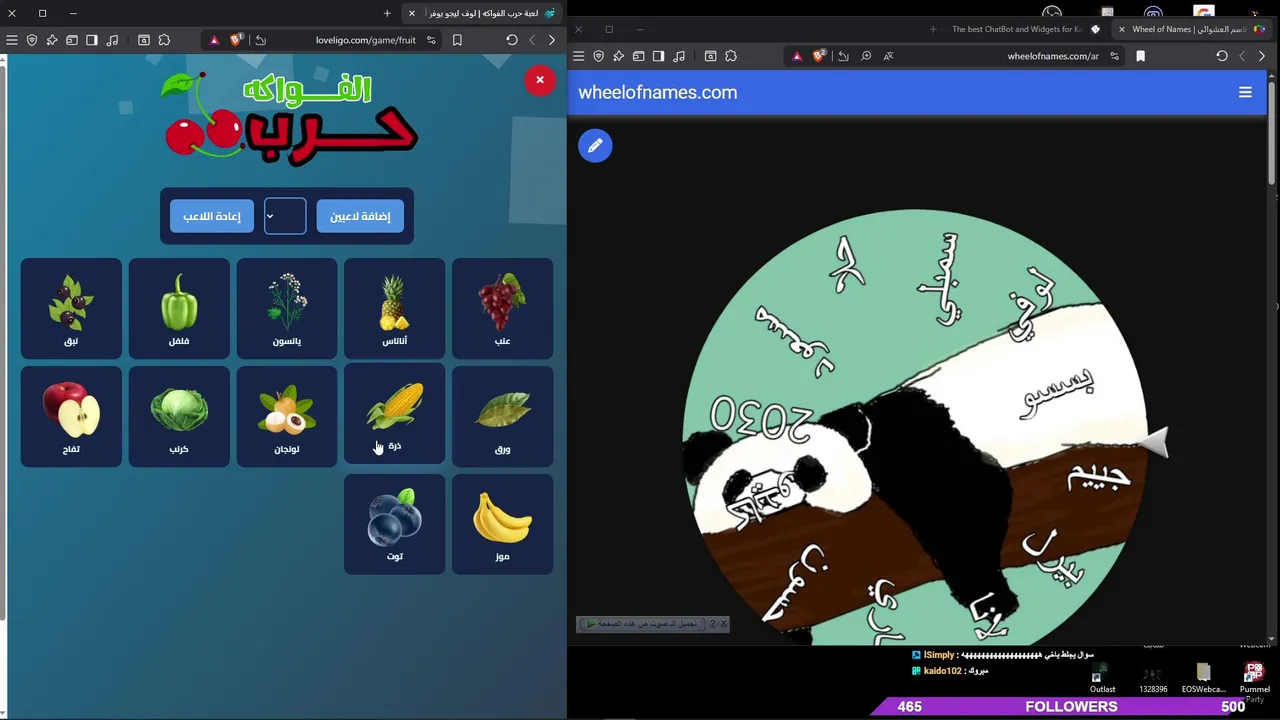This screenshot has height=720, width=1280.
Task: Click the إعادة اللاعب button
Action: pyautogui.click(x=212, y=216)
